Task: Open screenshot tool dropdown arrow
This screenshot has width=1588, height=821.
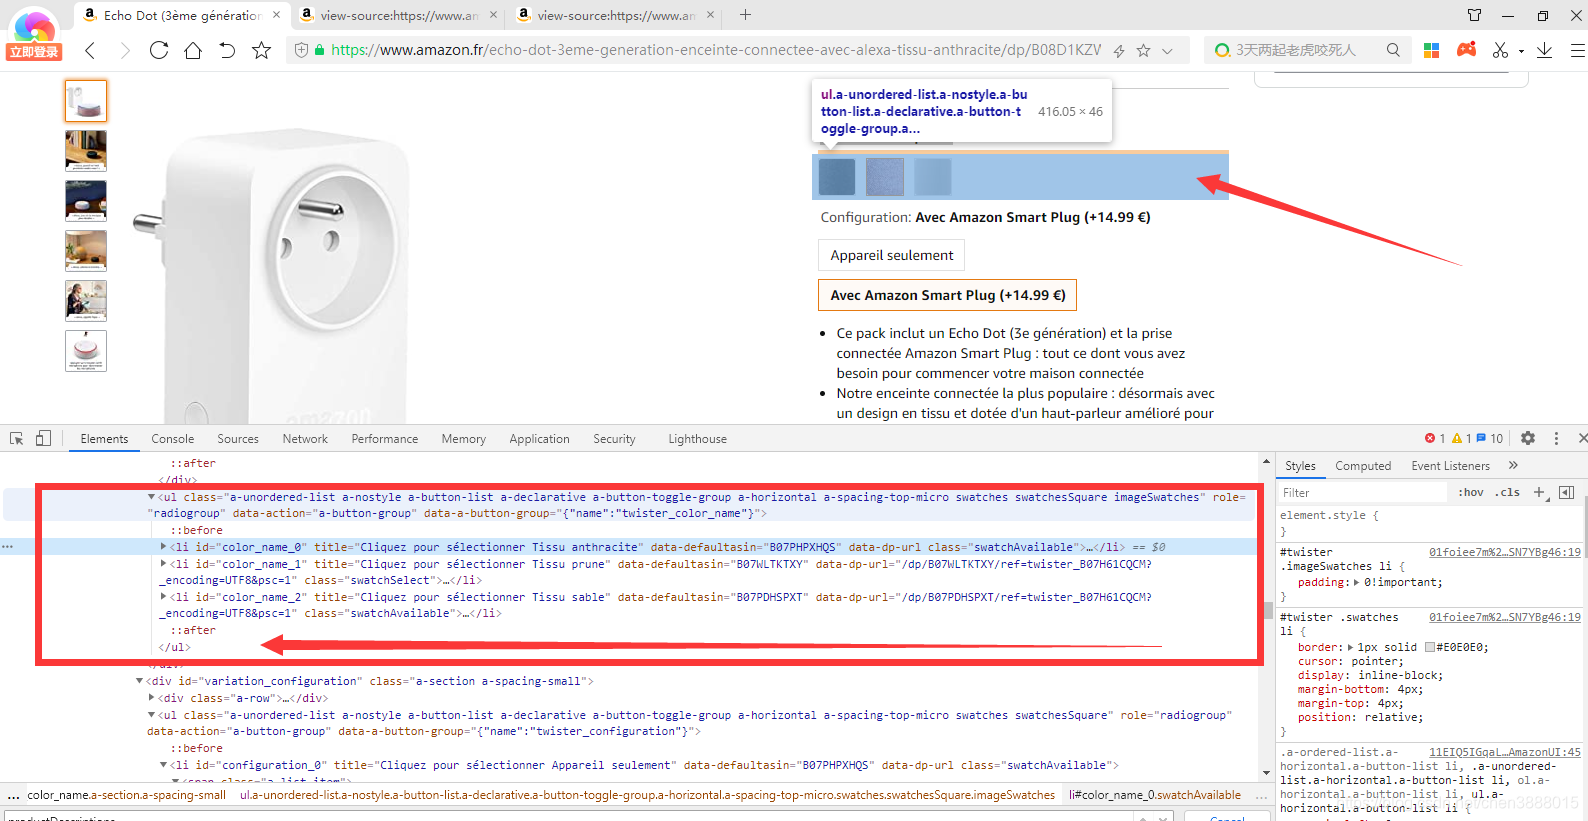Action: [1521, 51]
